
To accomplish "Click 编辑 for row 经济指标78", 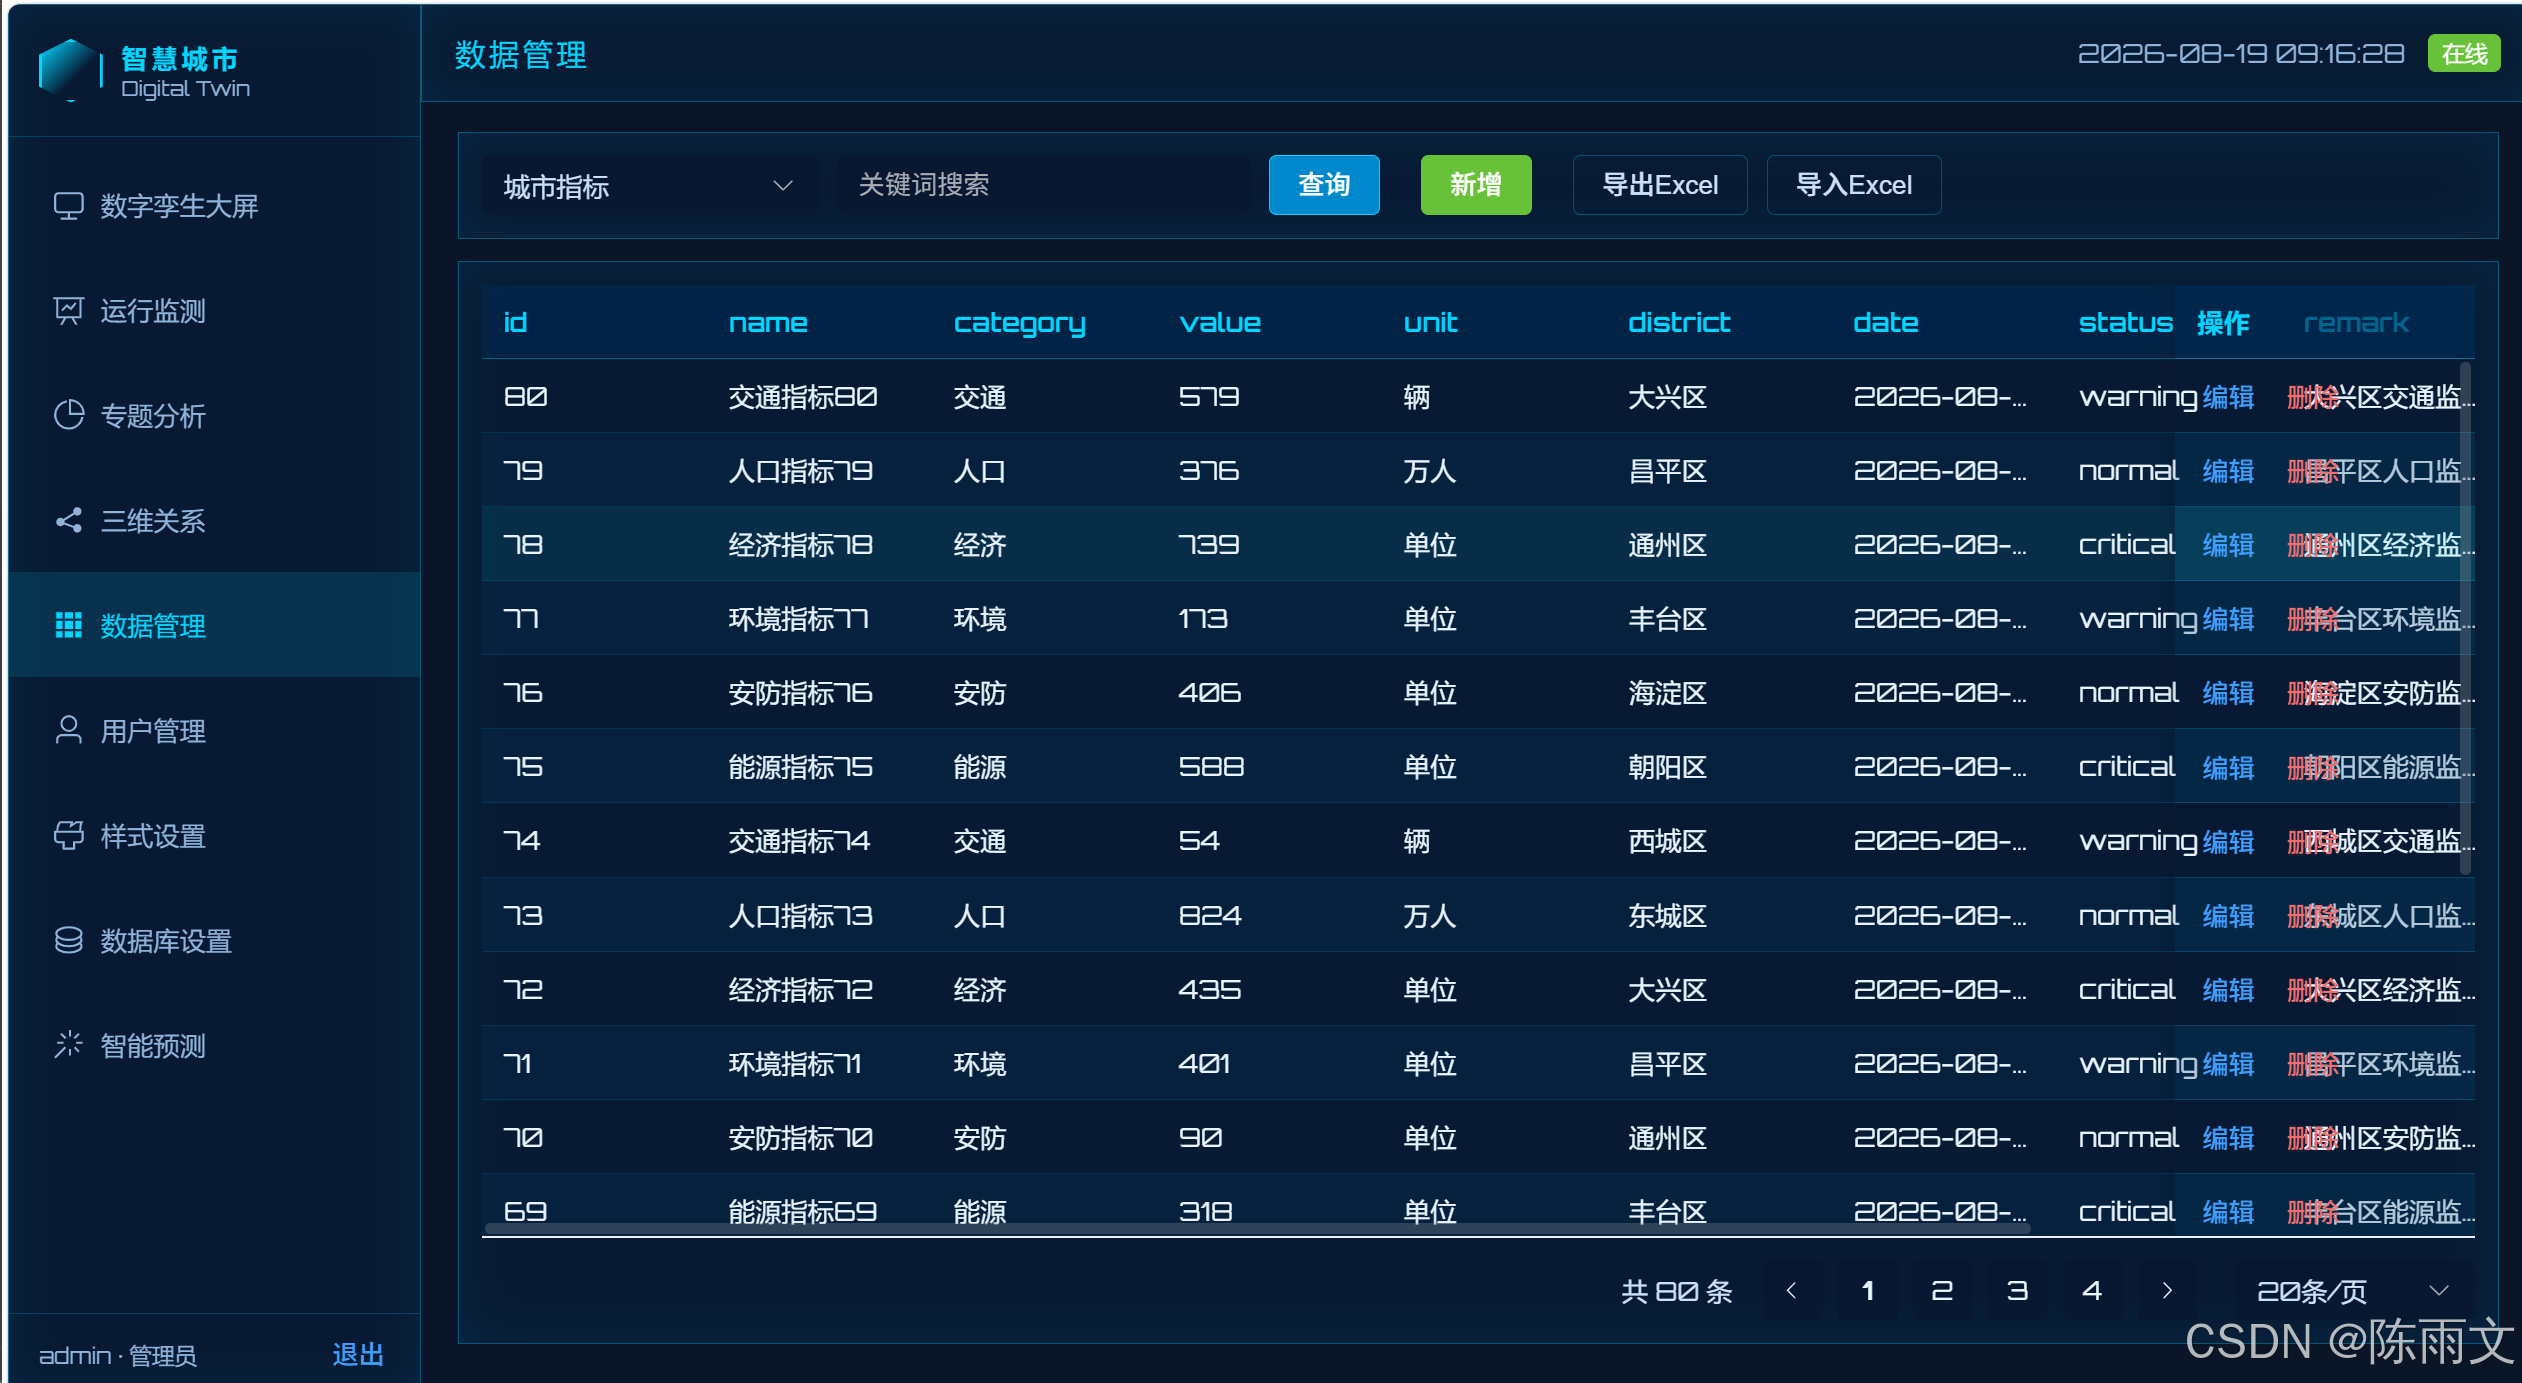I will [2228, 545].
